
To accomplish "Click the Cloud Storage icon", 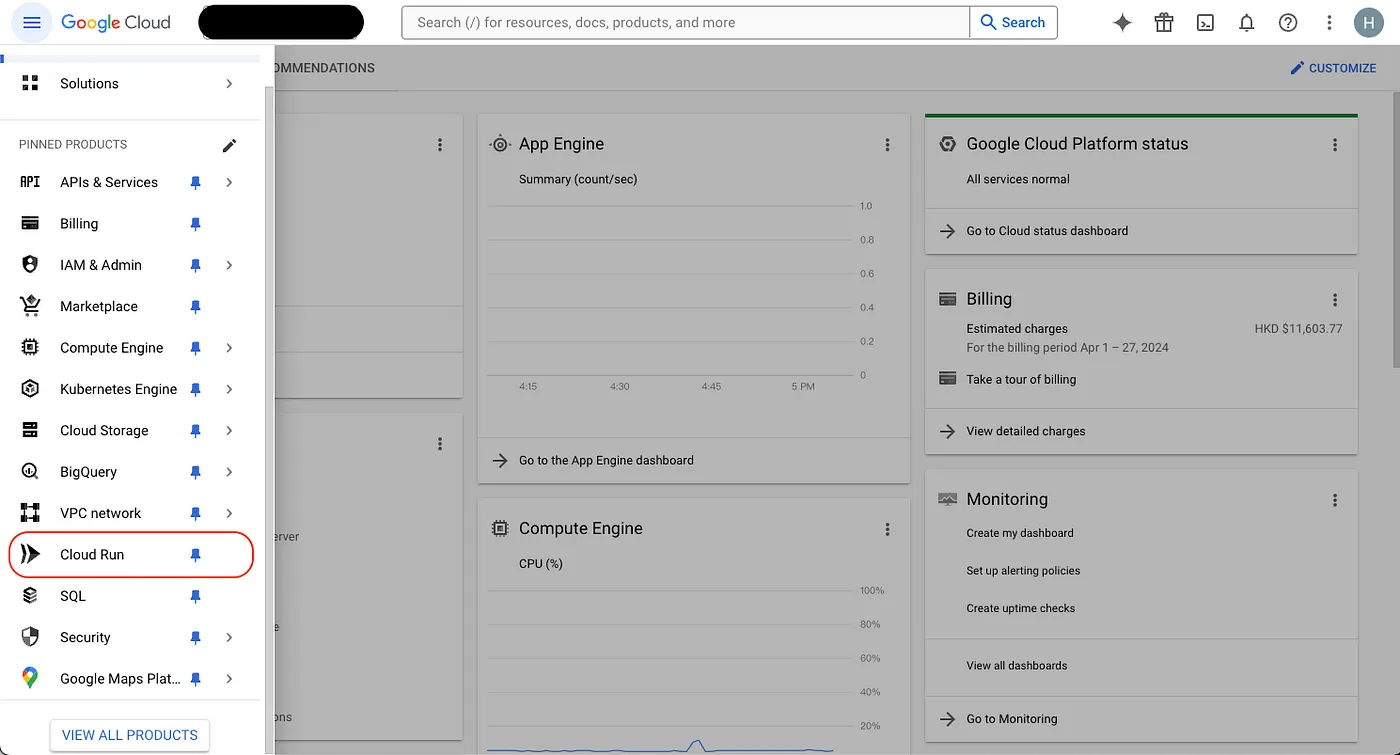I will pyautogui.click(x=30, y=430).
